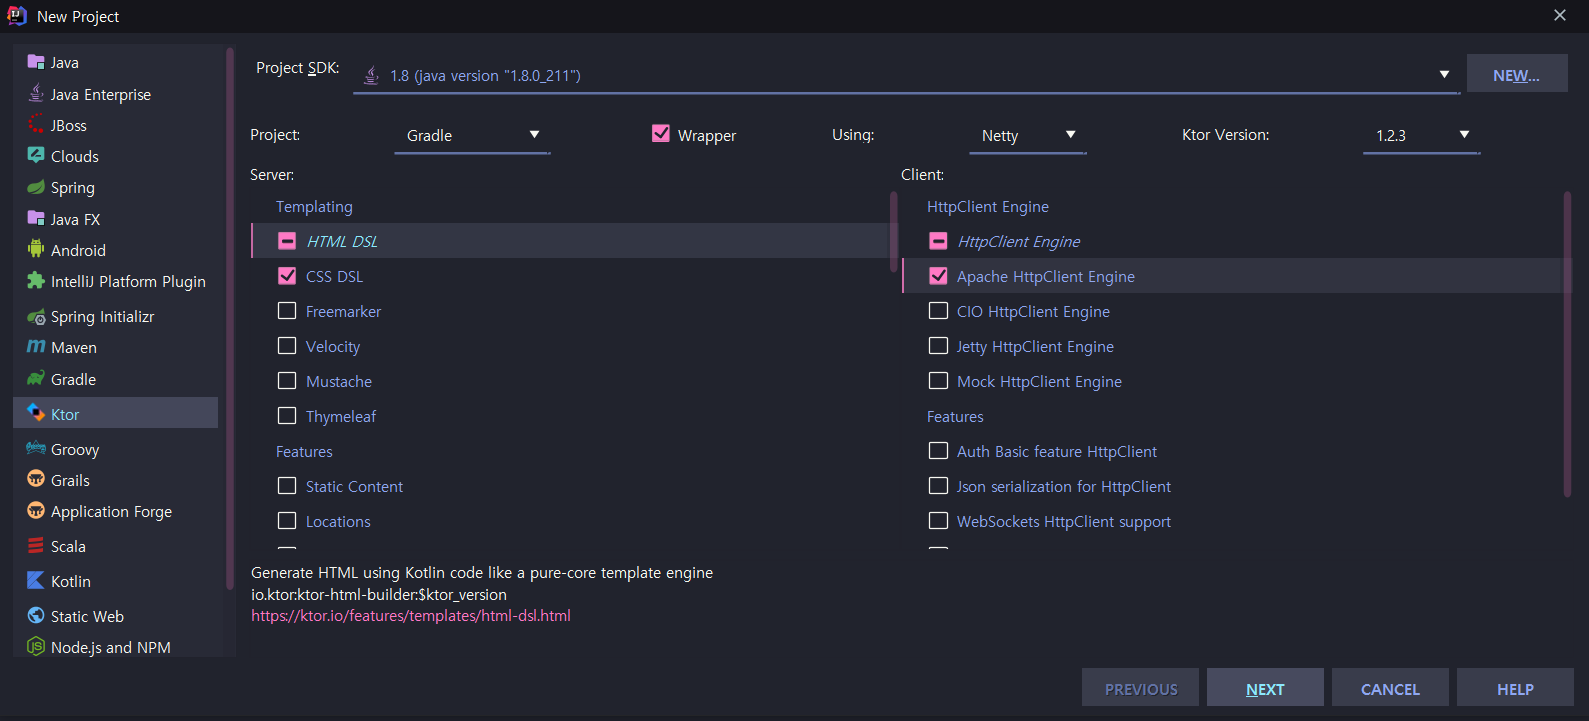
Task: Check the Static Content feature
Action: tap(287, 486)
